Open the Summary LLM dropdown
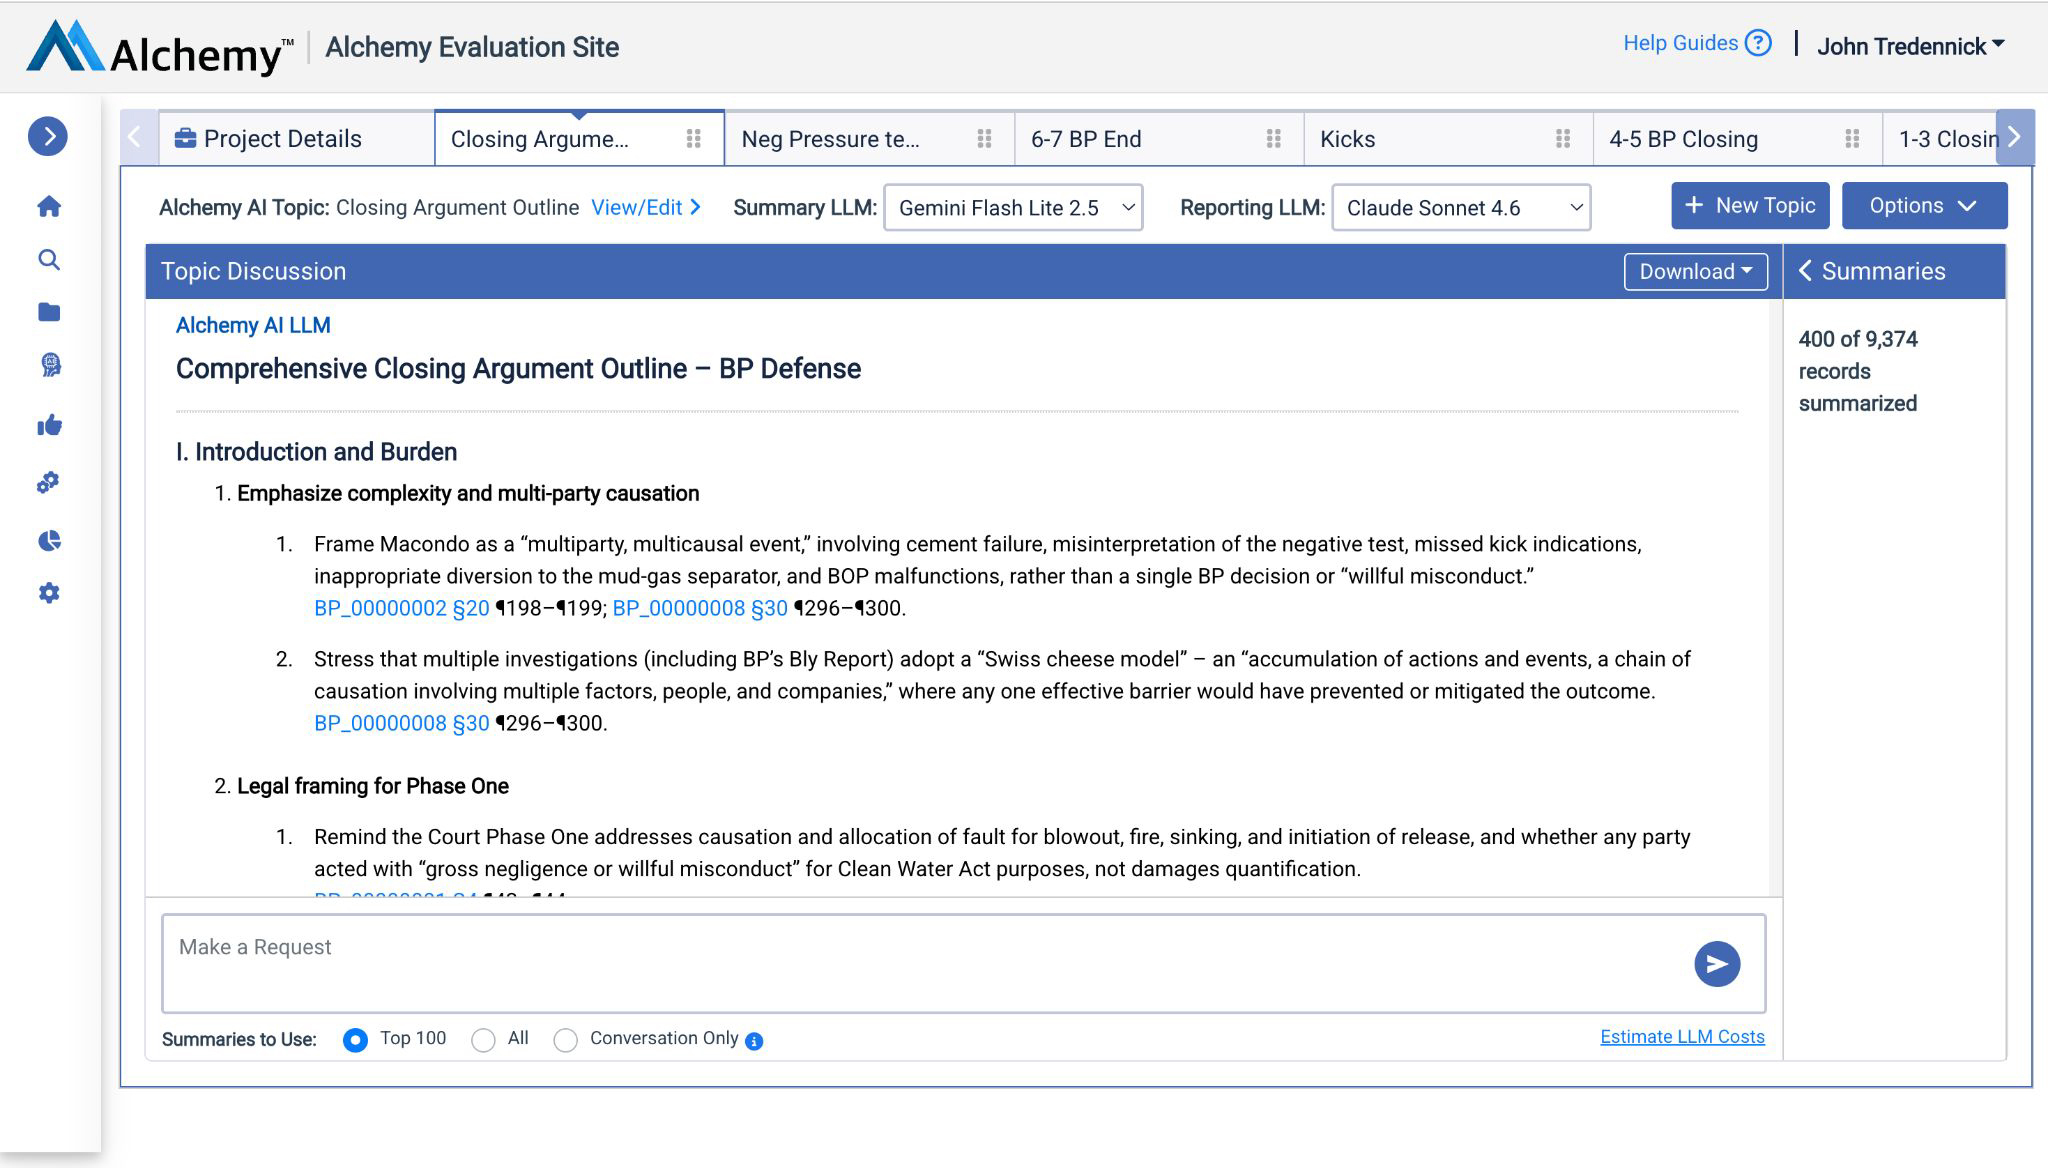Screen dimensions: 2048x1168 tap(1012, 208)
